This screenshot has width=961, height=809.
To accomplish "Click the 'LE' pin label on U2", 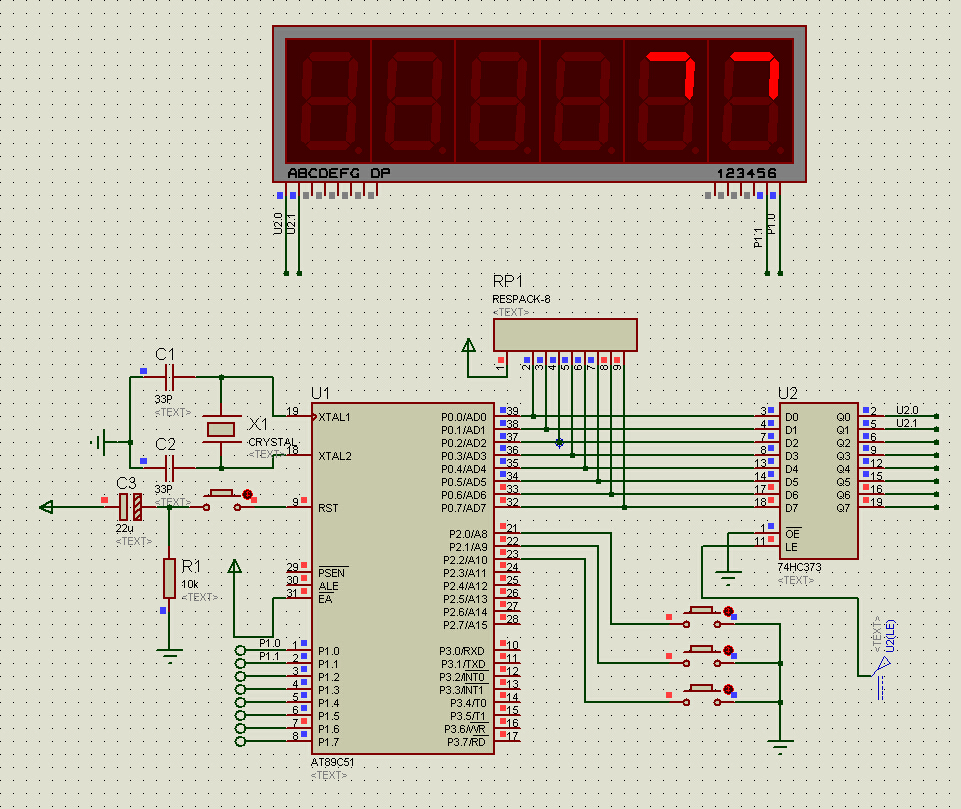I will click(x=791, y=547).
